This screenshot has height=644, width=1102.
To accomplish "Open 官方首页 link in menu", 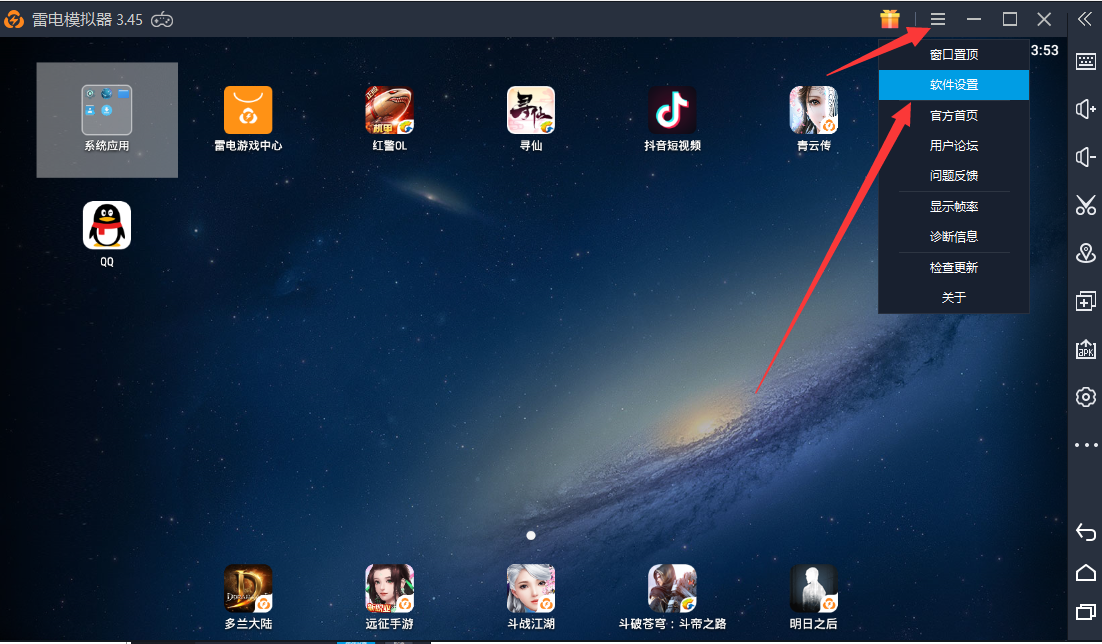I will [953, 115].
